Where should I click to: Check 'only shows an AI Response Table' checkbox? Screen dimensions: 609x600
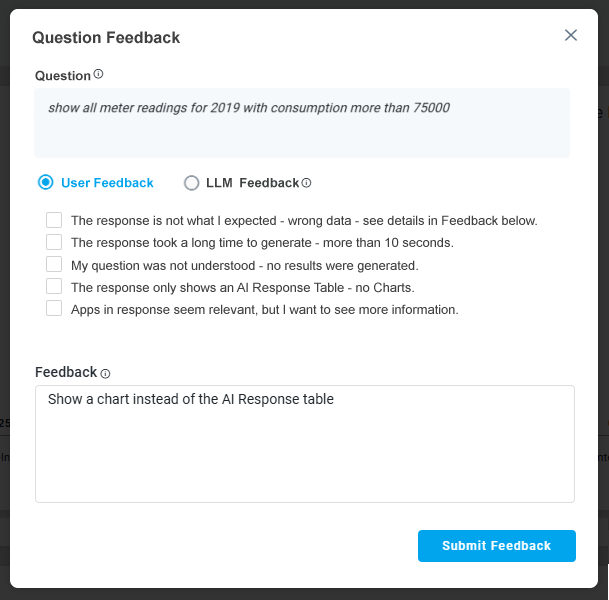[x=54, y=286]
